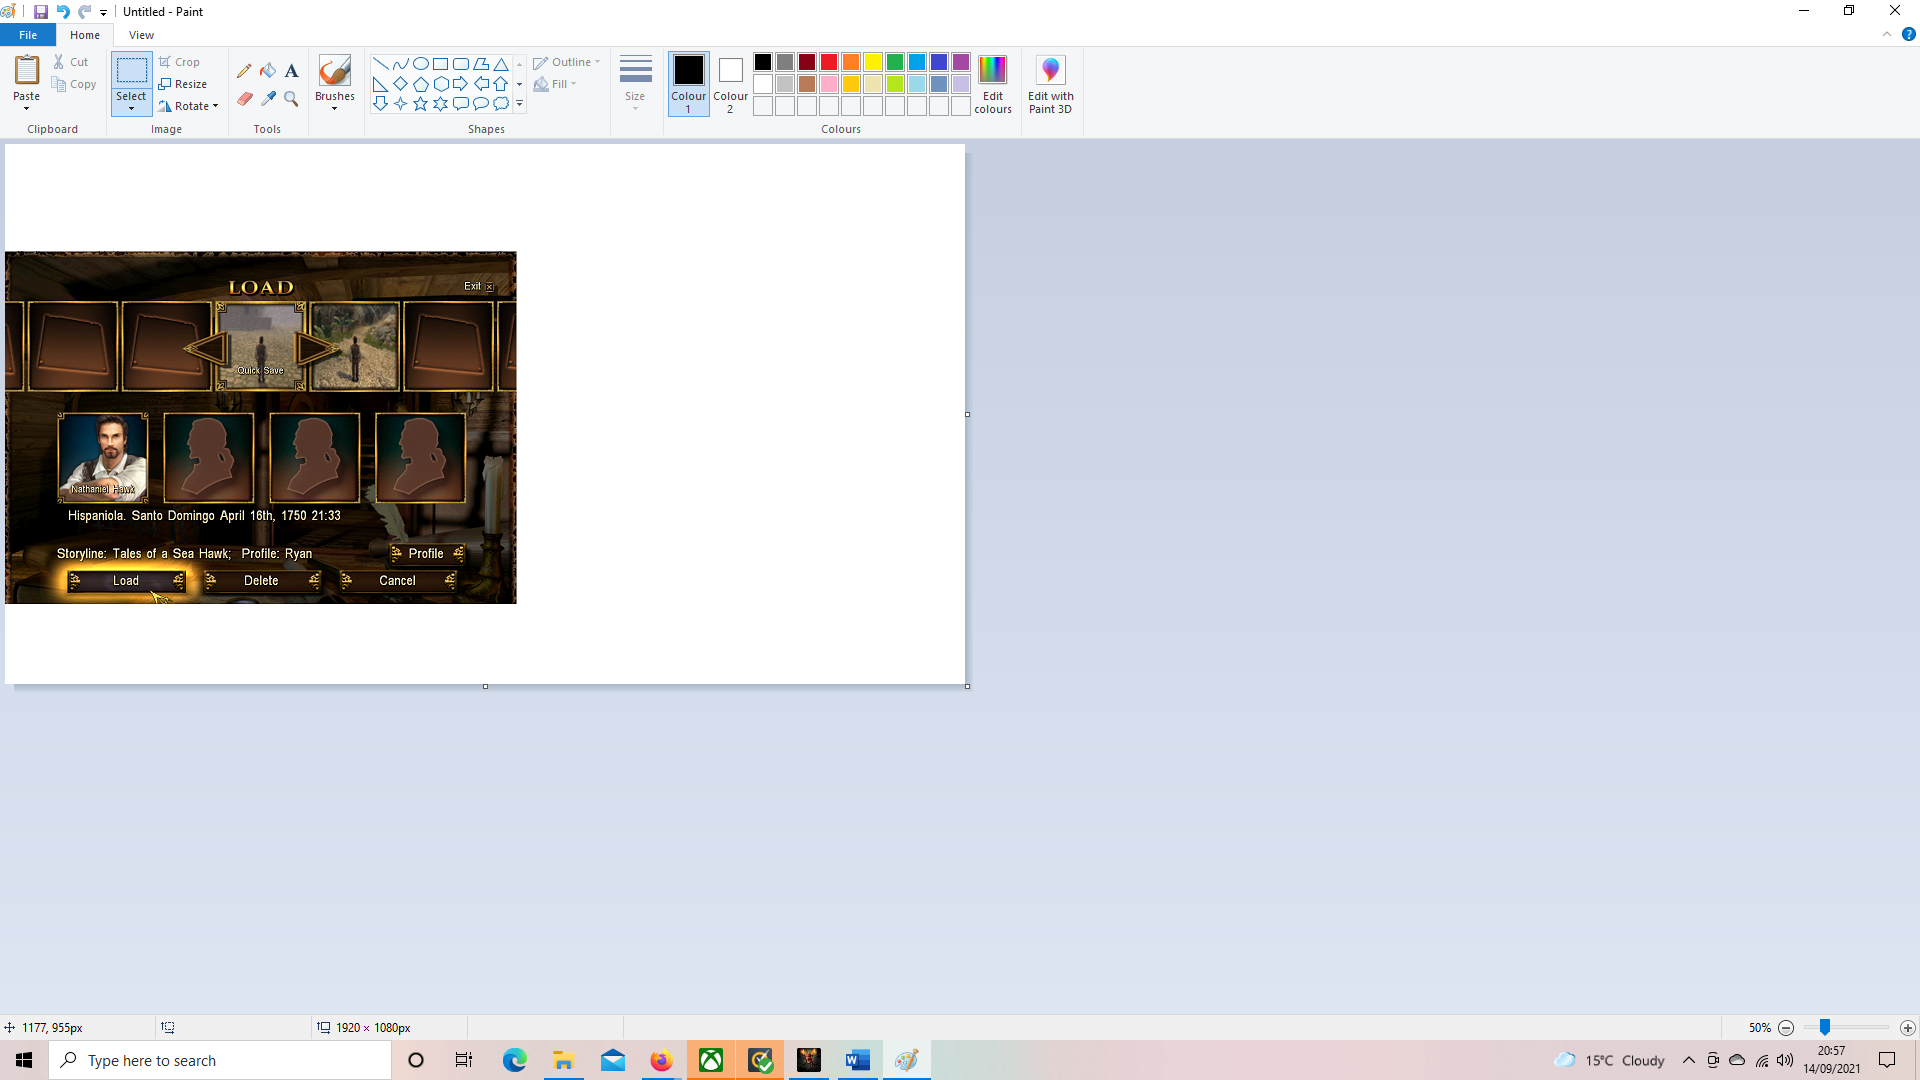Switch to the View tab
The image size is (1920, 1080).
141,35
